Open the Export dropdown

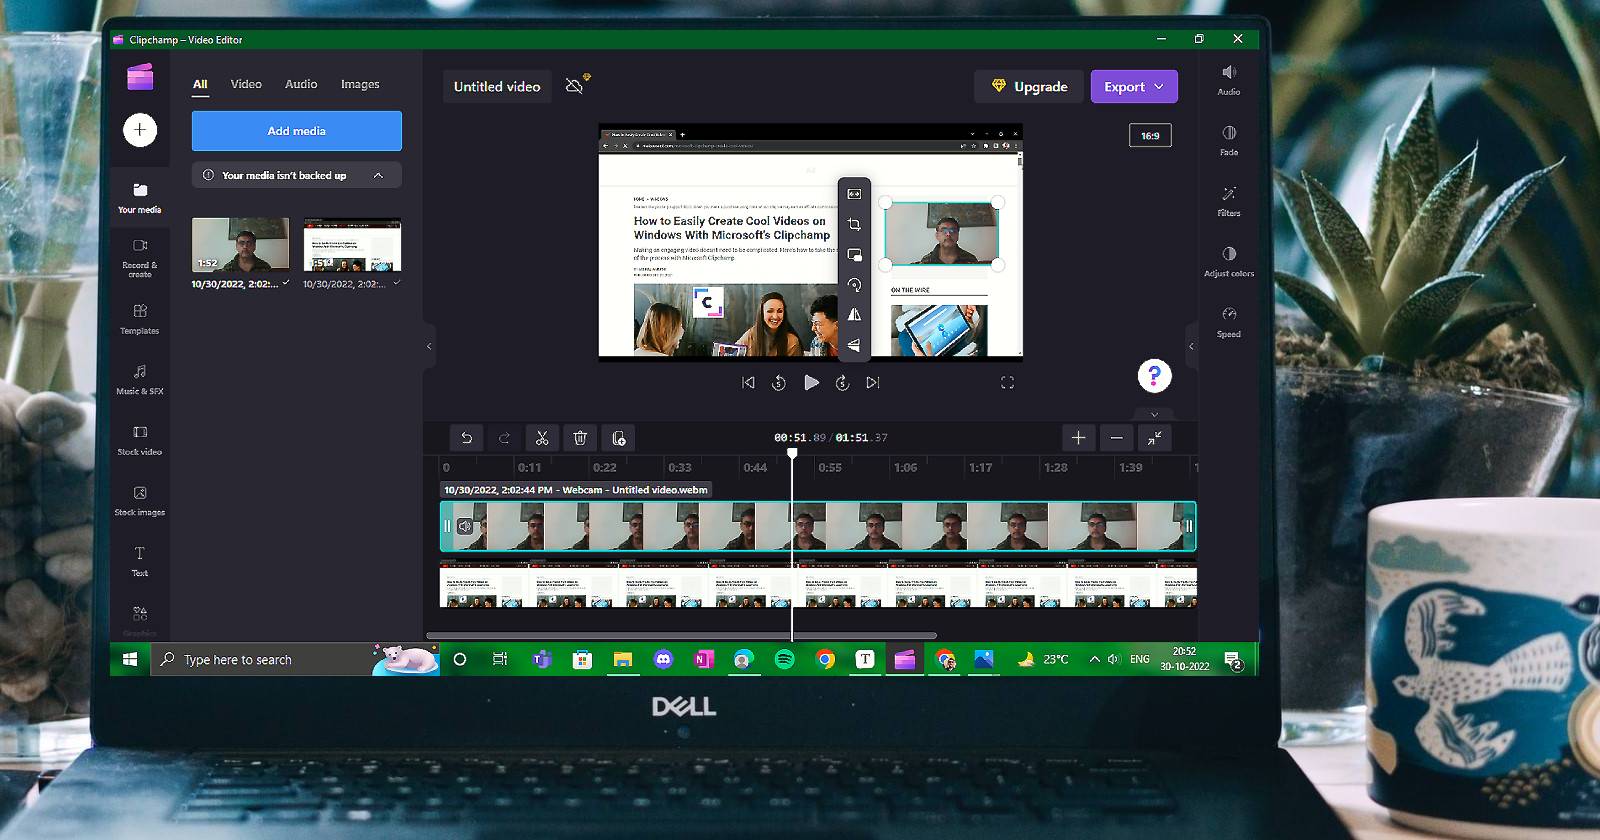(1134, 87)
